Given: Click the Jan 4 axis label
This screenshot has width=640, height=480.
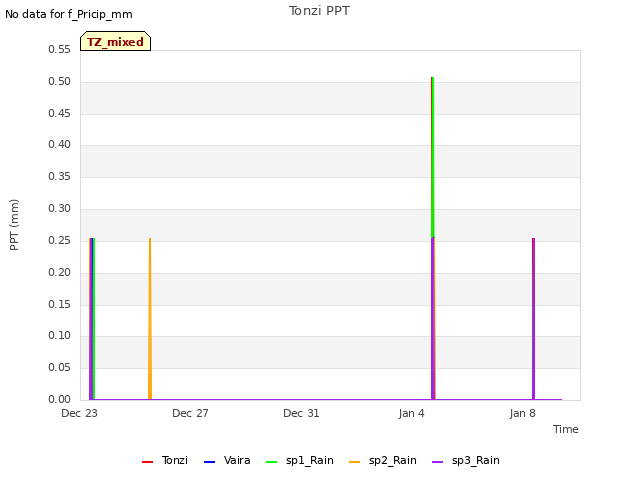Looking at the screenshot, I should [412, 413].
